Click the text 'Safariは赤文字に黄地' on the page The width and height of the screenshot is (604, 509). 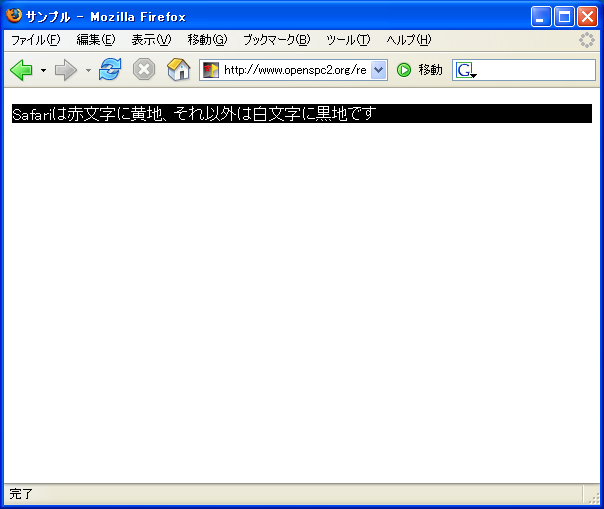[x=87, y=114]
